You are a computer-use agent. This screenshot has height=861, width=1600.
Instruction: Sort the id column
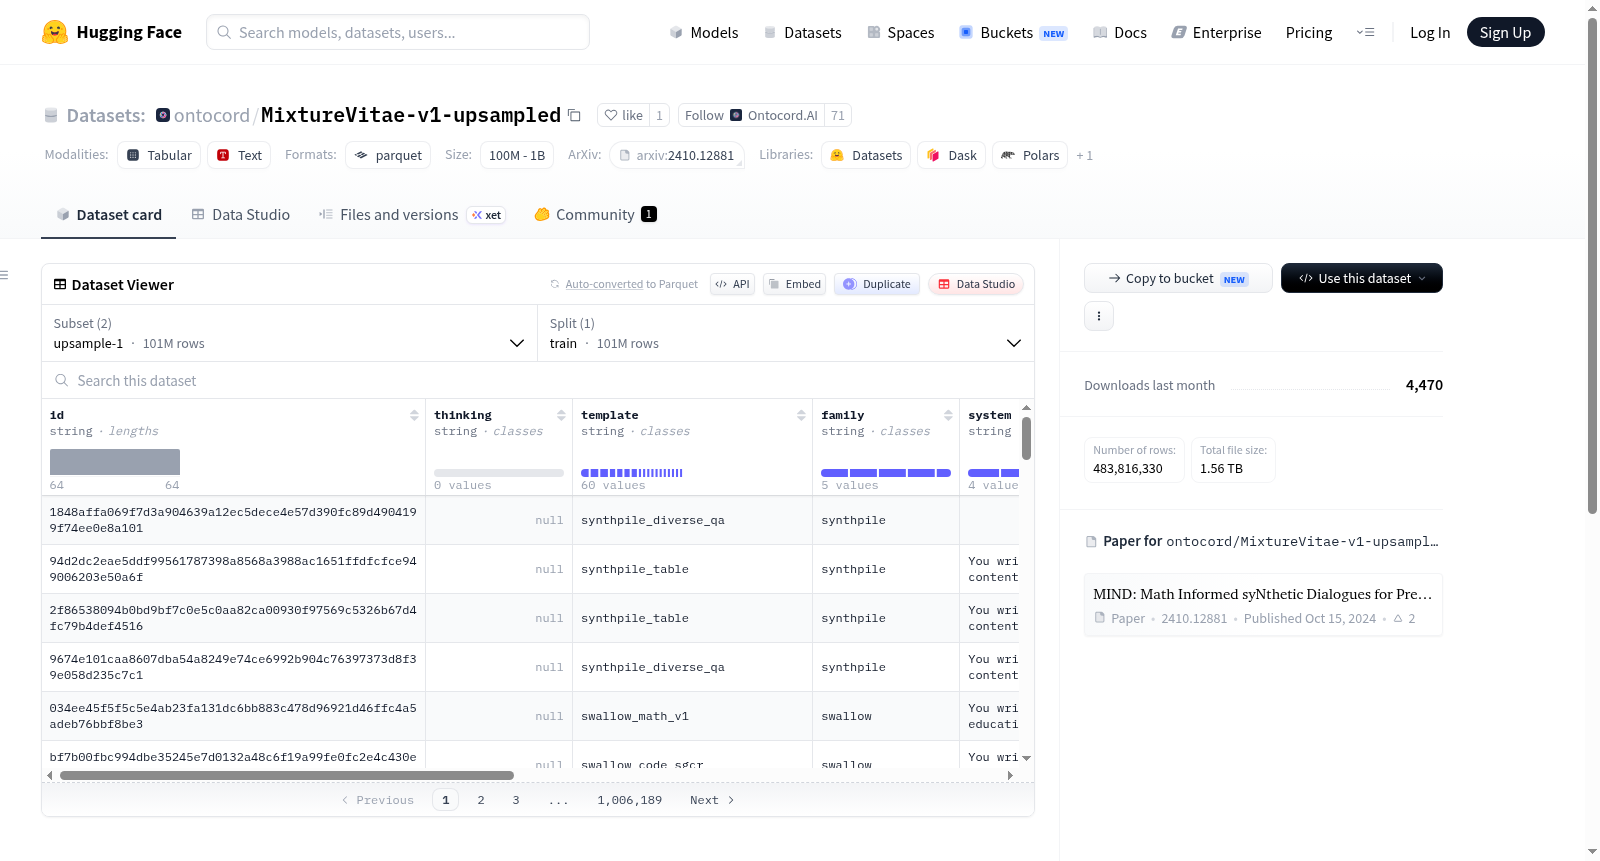(x=414, y=415)
